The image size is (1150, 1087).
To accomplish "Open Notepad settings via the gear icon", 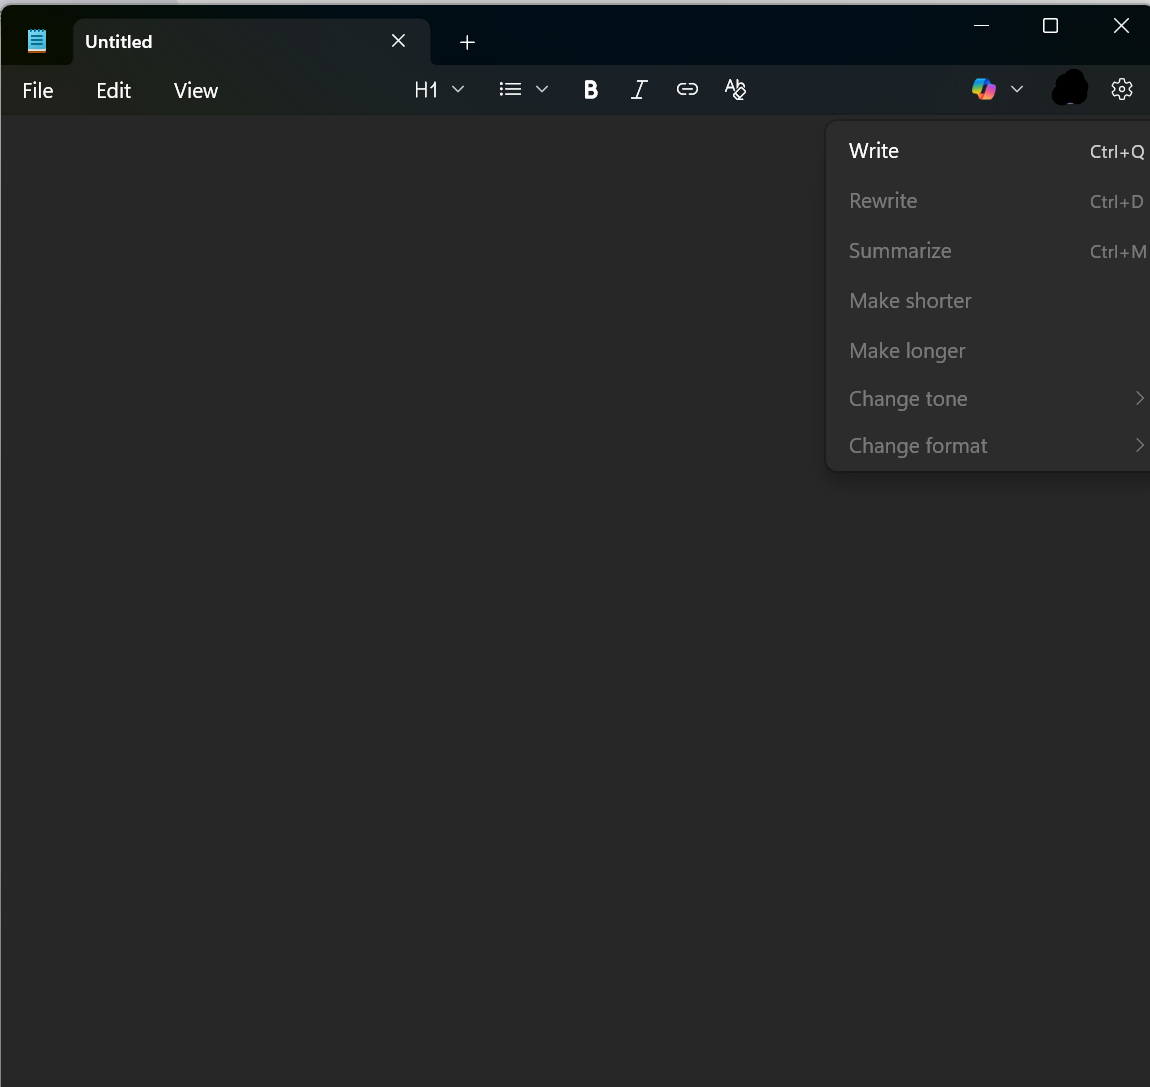I will pos(1121,89).
